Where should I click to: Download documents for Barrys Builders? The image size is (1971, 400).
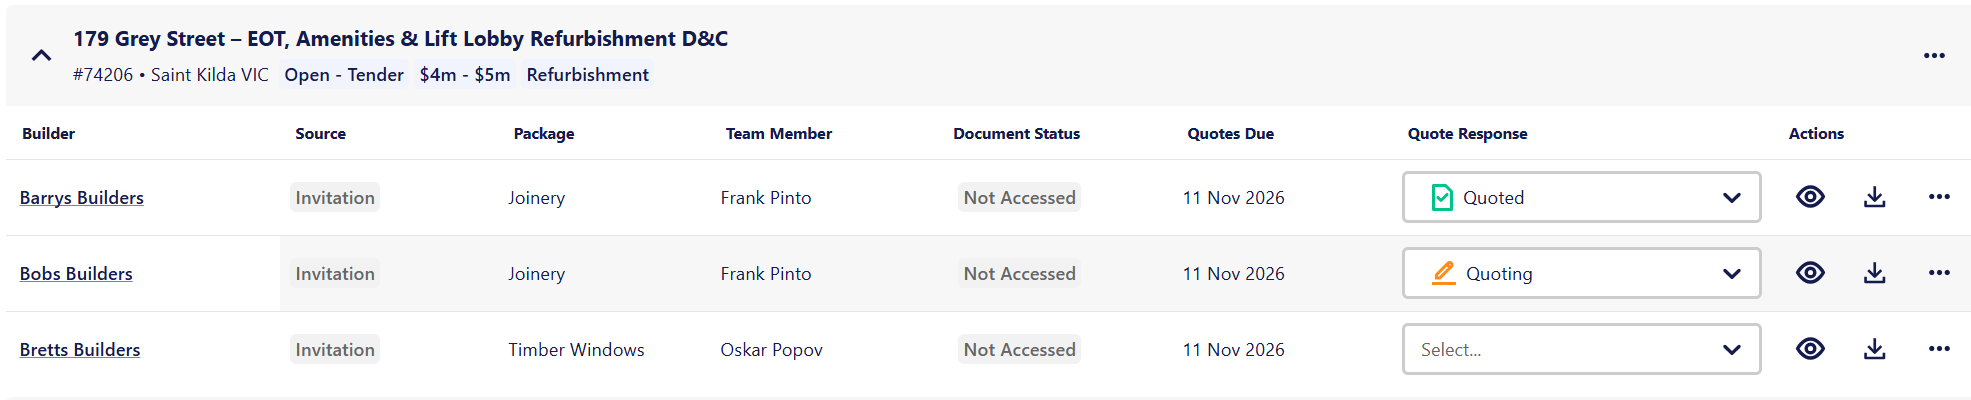(x=1875, y=197)
